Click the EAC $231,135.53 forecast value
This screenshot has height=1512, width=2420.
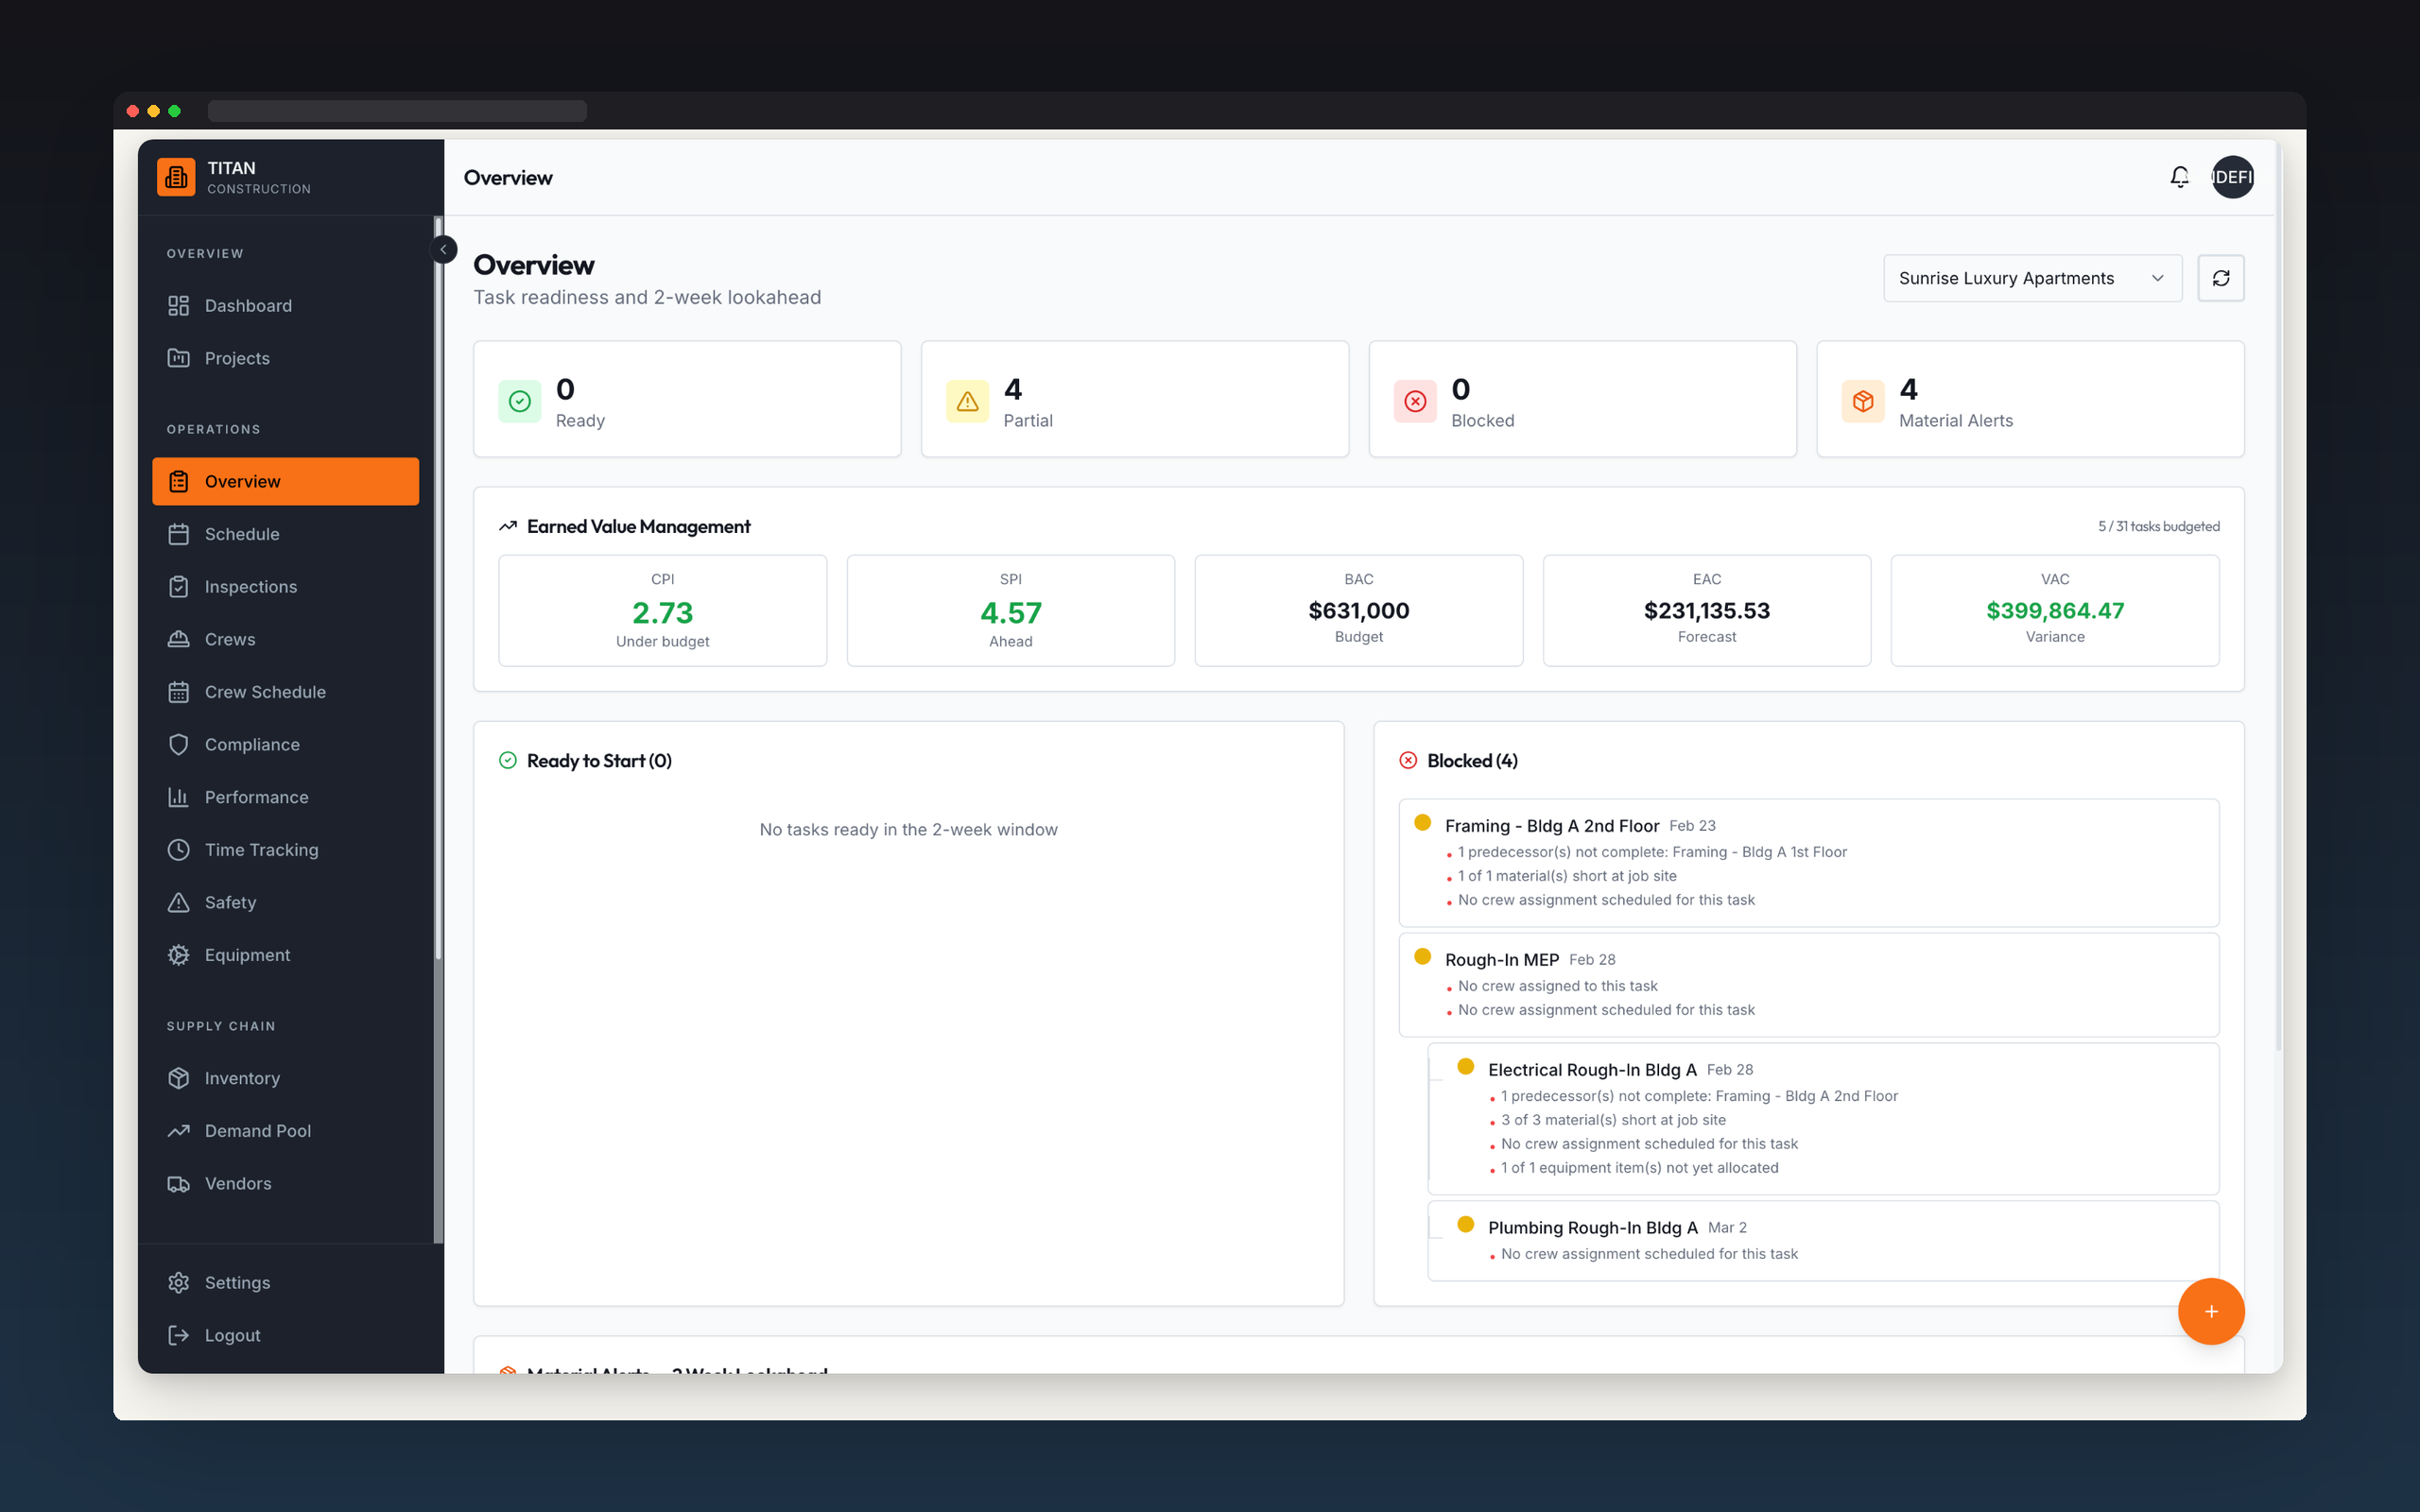pyautogui.click(x=1706, y=610)
